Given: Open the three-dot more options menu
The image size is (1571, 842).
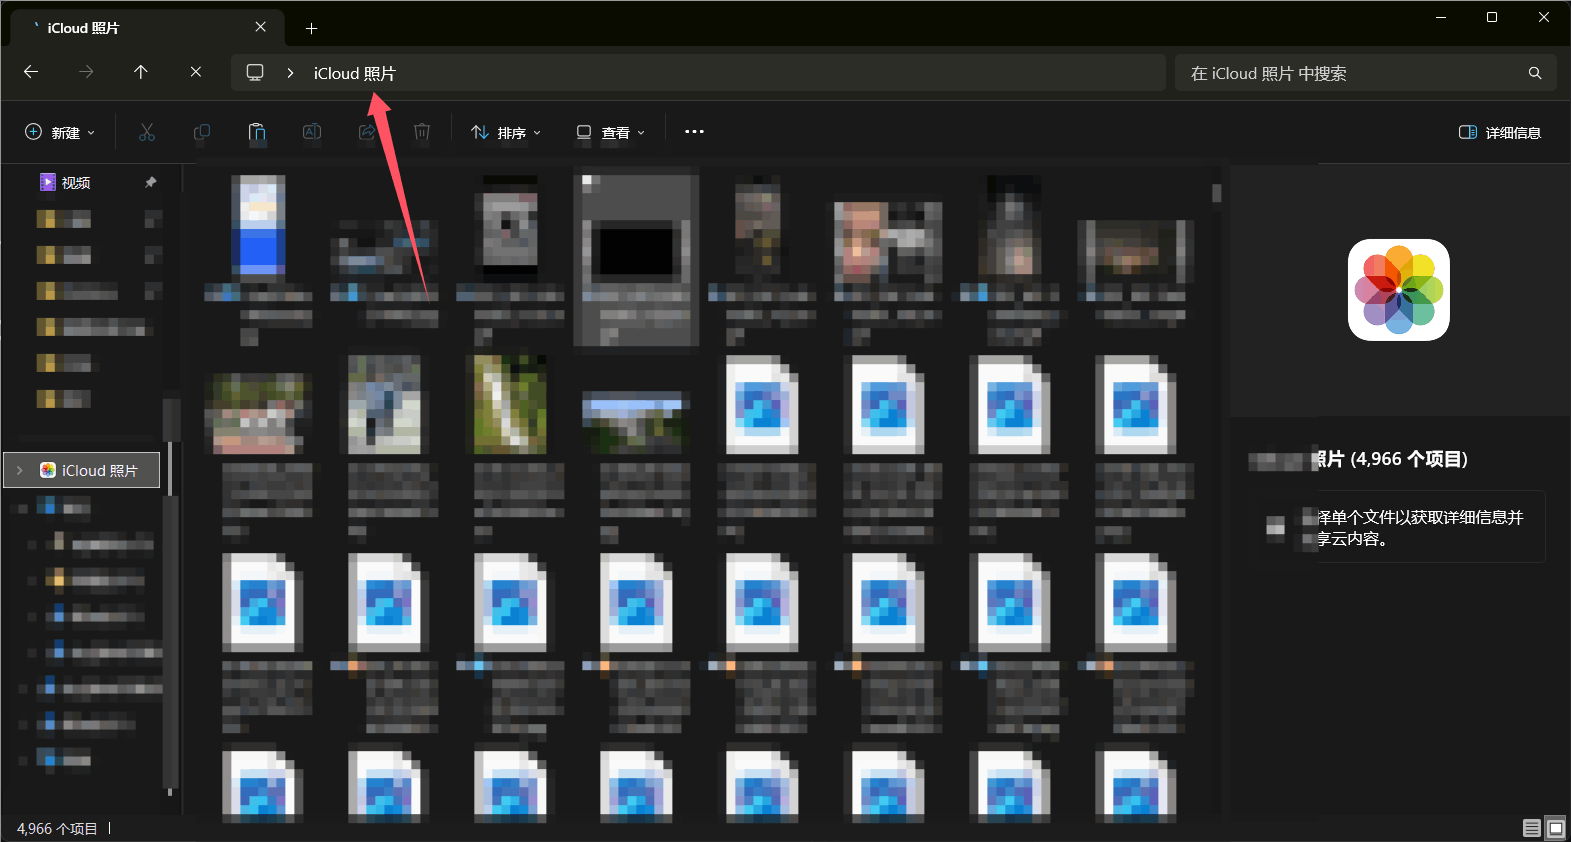Looking at the screenshot, I should pyautogui.click(x=694, y=132).
